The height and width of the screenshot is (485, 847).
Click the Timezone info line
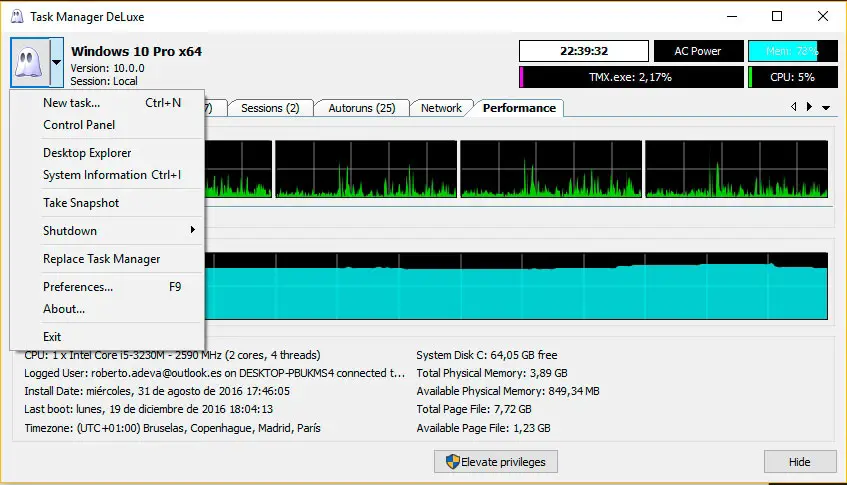pos(172,428)
